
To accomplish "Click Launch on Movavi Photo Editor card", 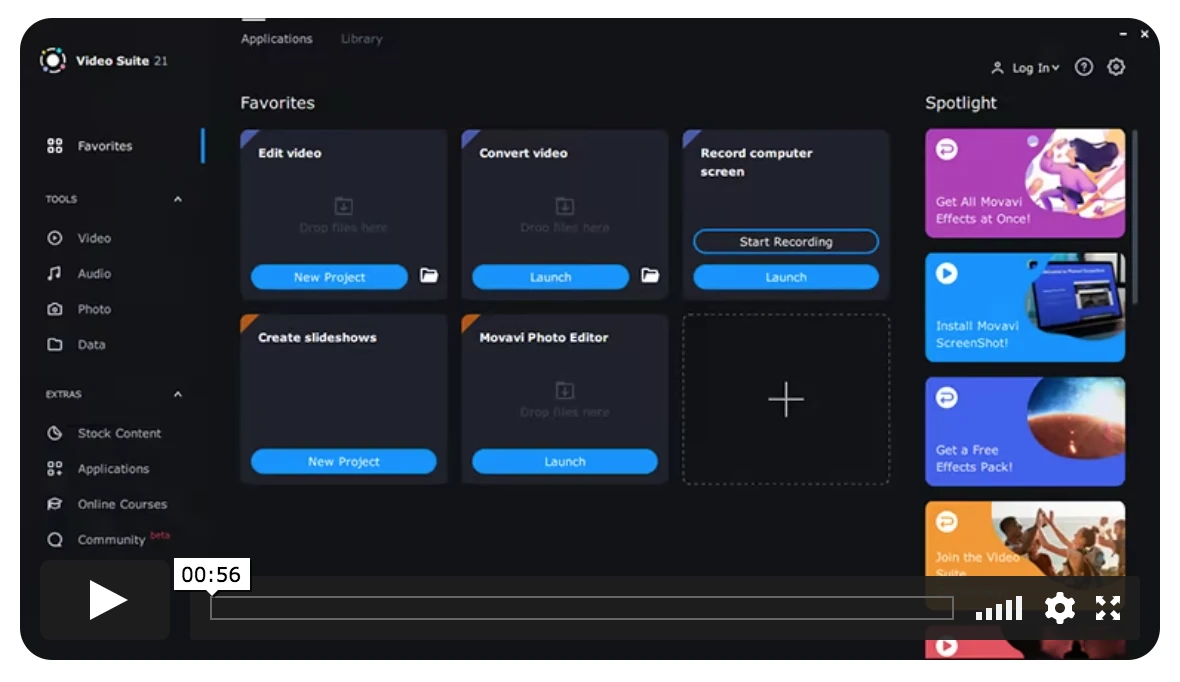I will point(564,461).
